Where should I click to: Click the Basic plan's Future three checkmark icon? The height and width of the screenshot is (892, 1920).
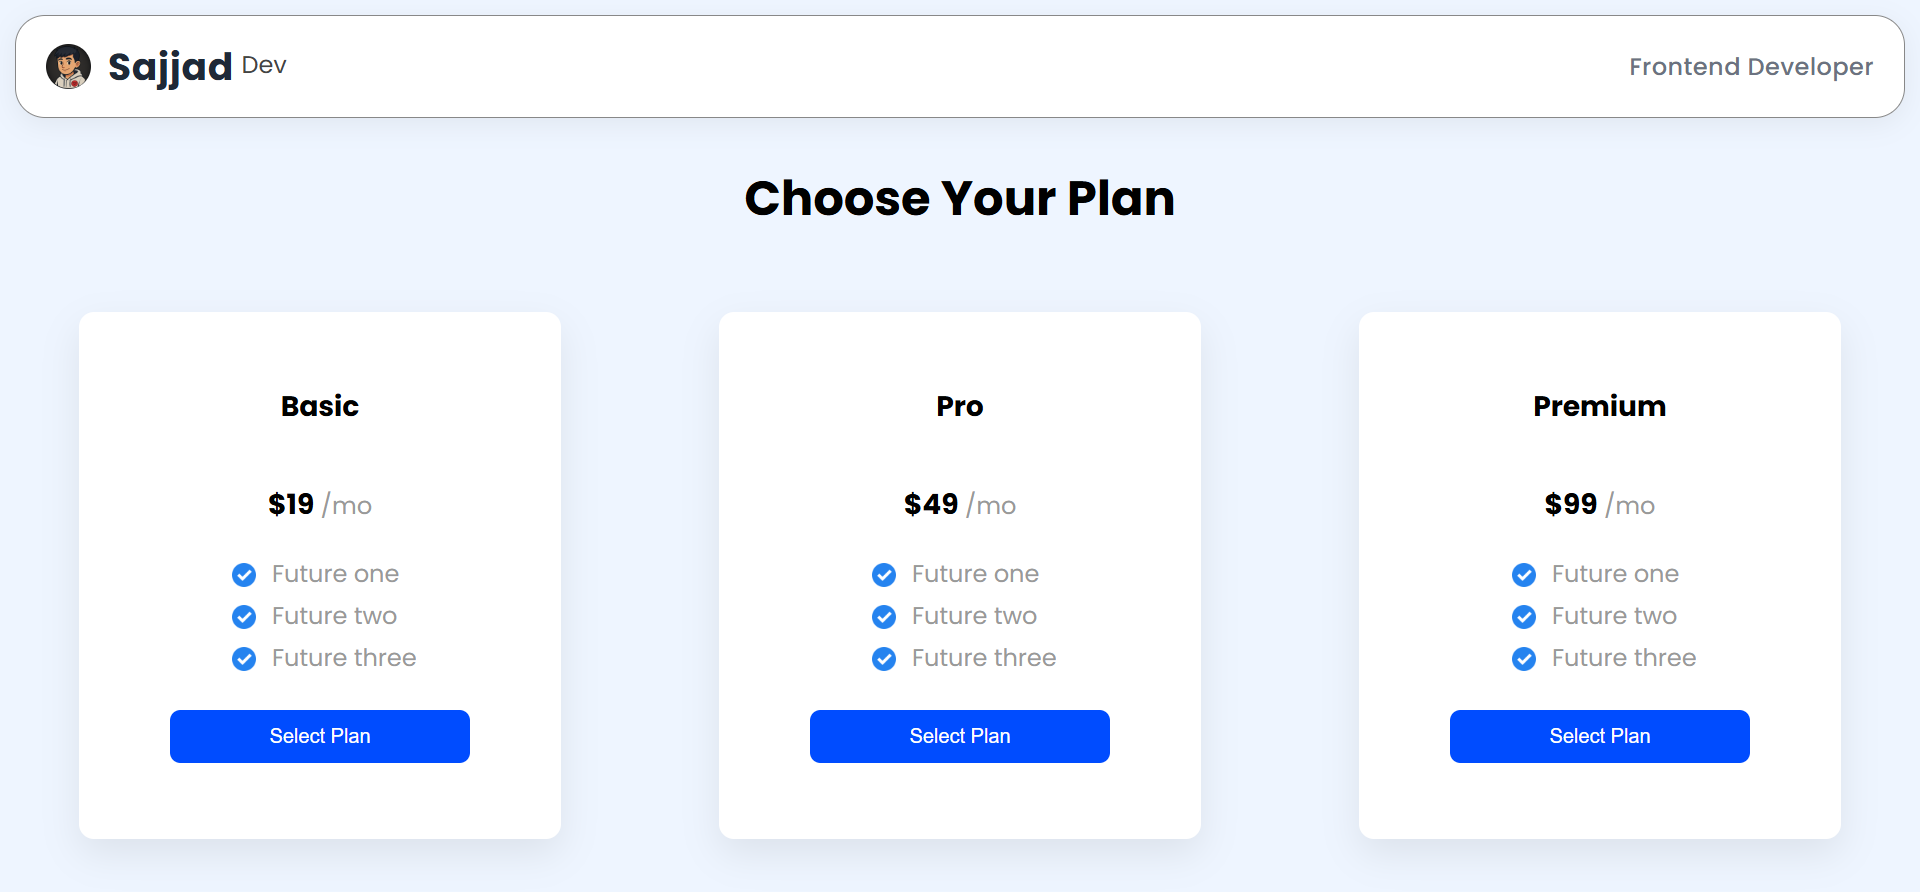click(x=244, y=659)
